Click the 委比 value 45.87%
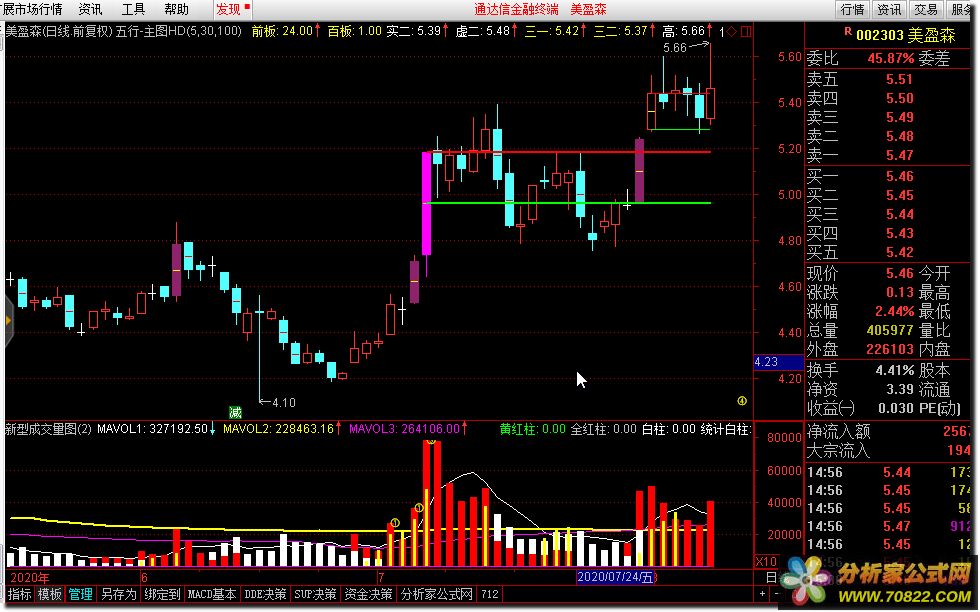Screen dimensions: 980x612 point(891,59)
